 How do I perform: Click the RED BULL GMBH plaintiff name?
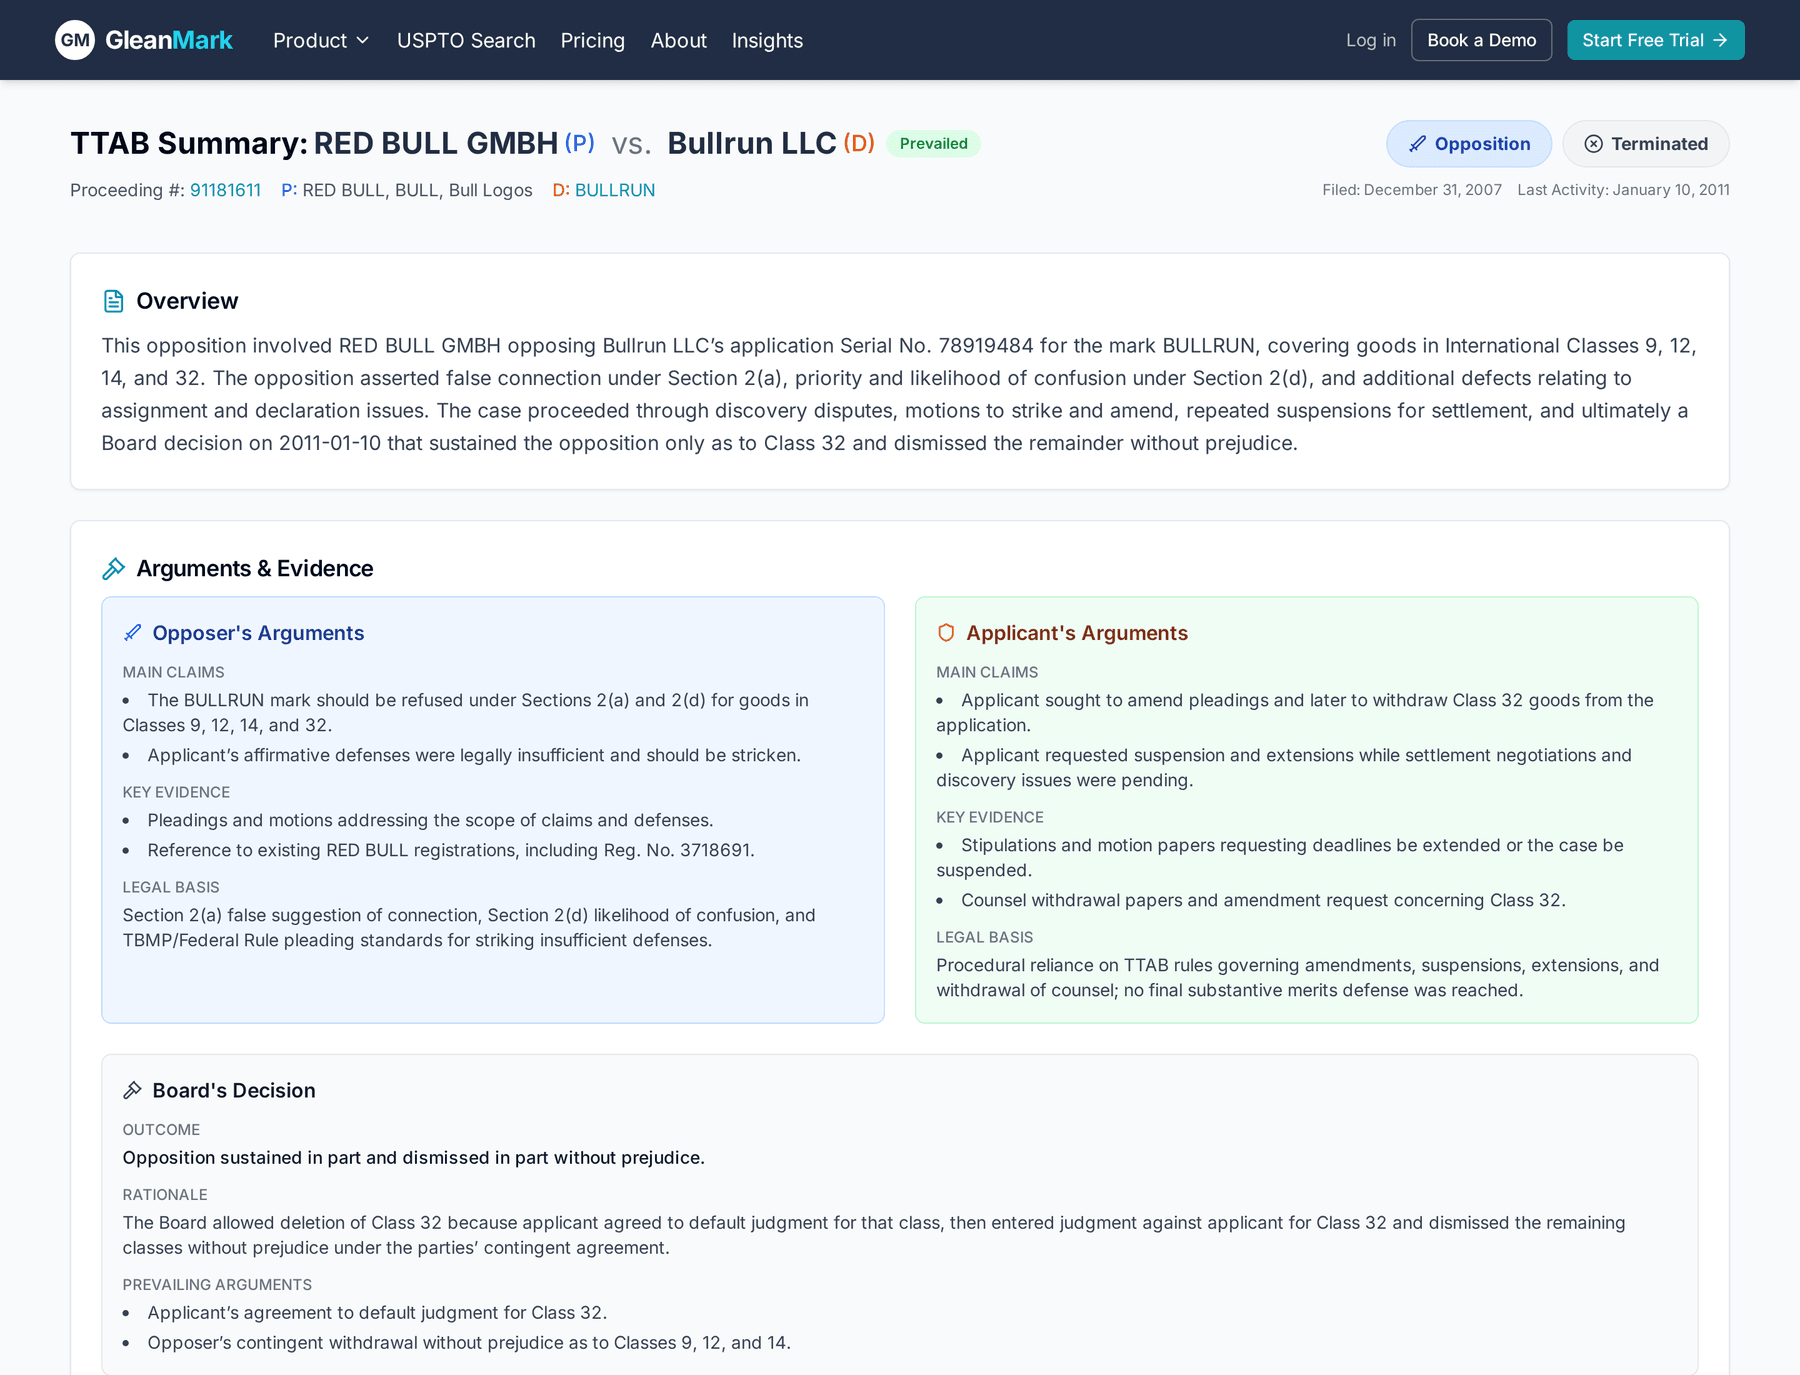pyautogui.click(x=436, y=143)
